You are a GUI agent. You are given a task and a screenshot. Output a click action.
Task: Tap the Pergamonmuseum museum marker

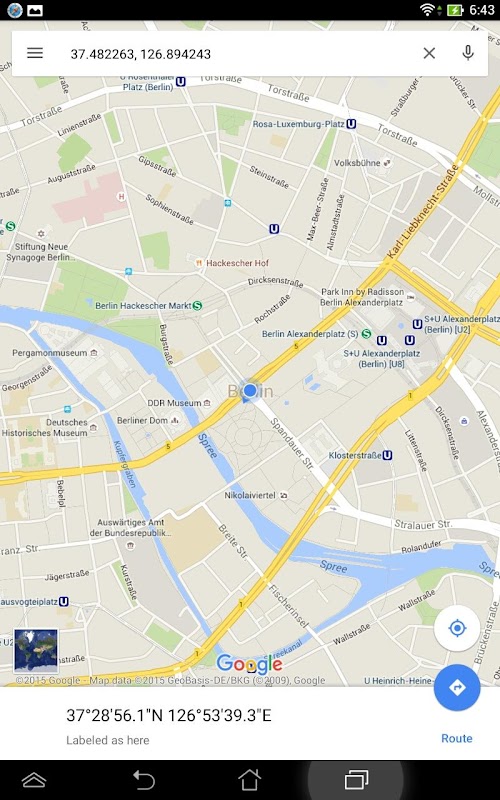(94, 353)
